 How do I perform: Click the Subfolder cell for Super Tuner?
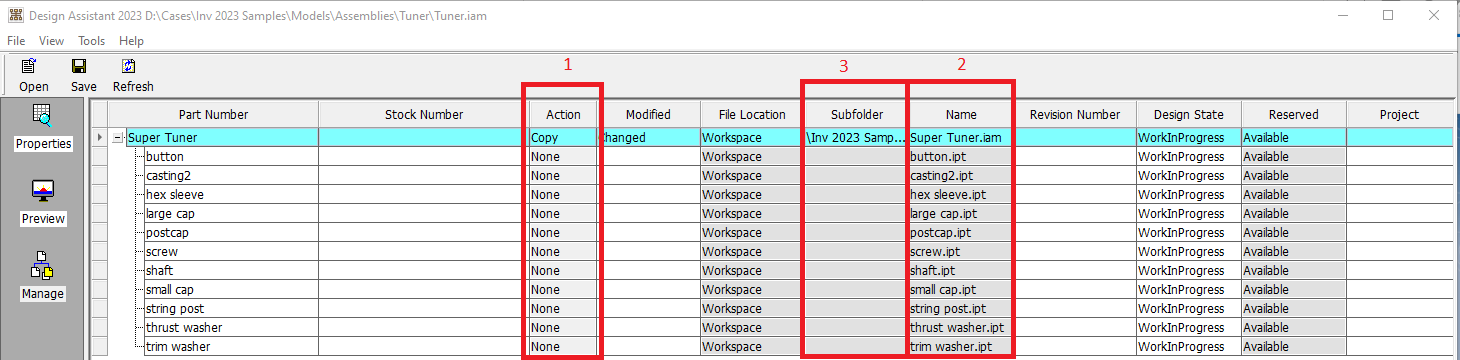(857, 138)
